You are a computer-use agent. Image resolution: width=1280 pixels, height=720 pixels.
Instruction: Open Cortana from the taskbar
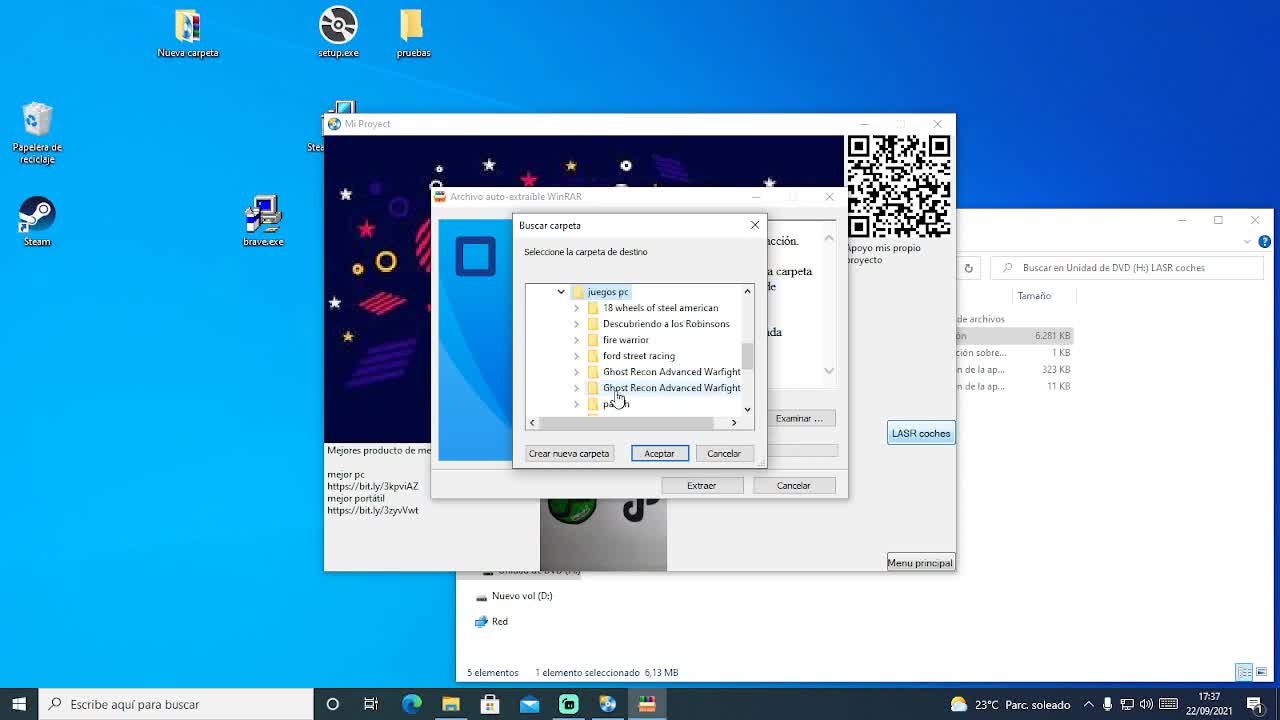pos(332,704)
